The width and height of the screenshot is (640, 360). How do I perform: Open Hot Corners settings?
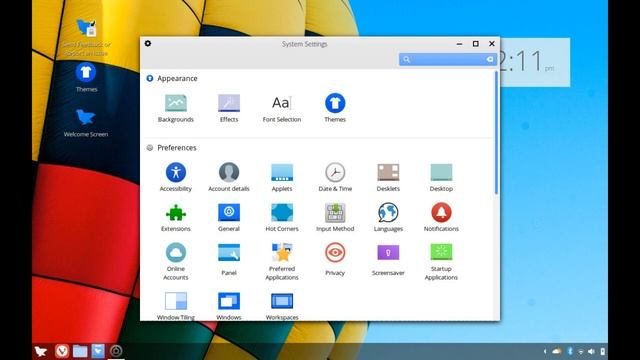tap(282, 217)
